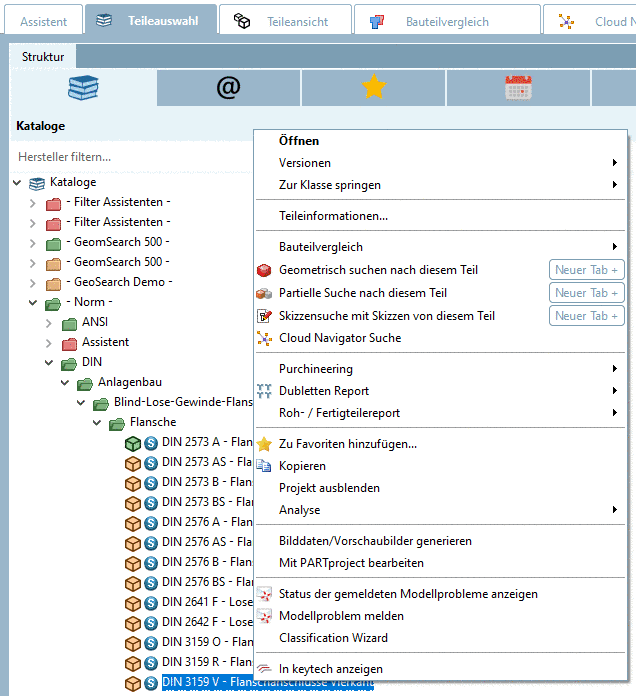Viewport: 636px width, 696px height.
Task: Click the keytech logo icon
Action: coord(265,668)
